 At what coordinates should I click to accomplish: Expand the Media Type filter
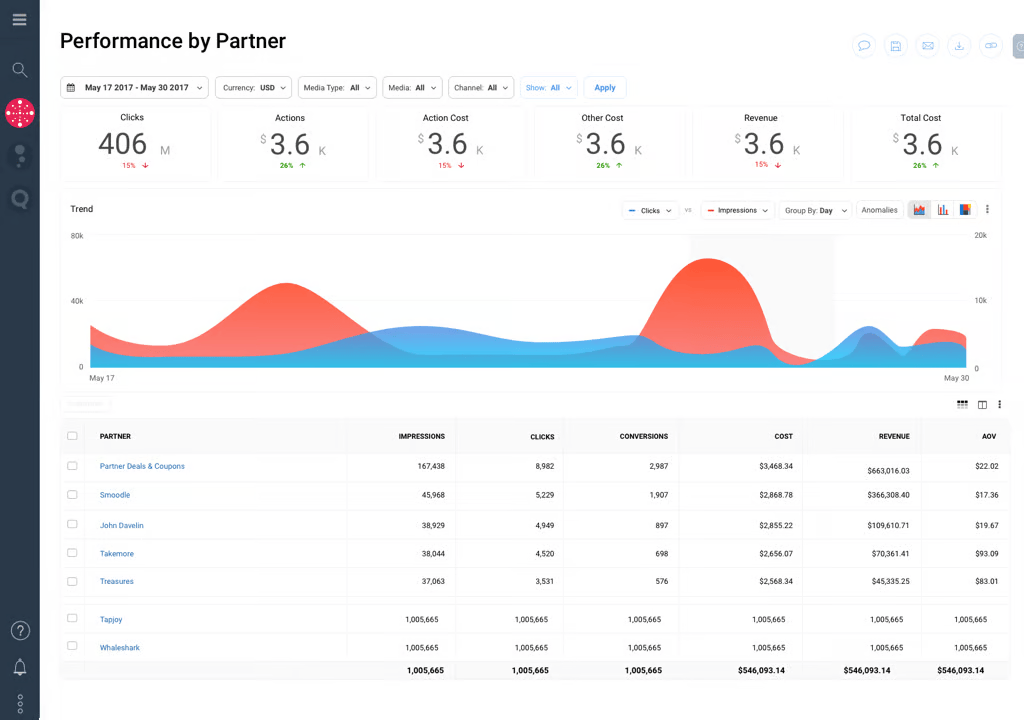[337, 88]
